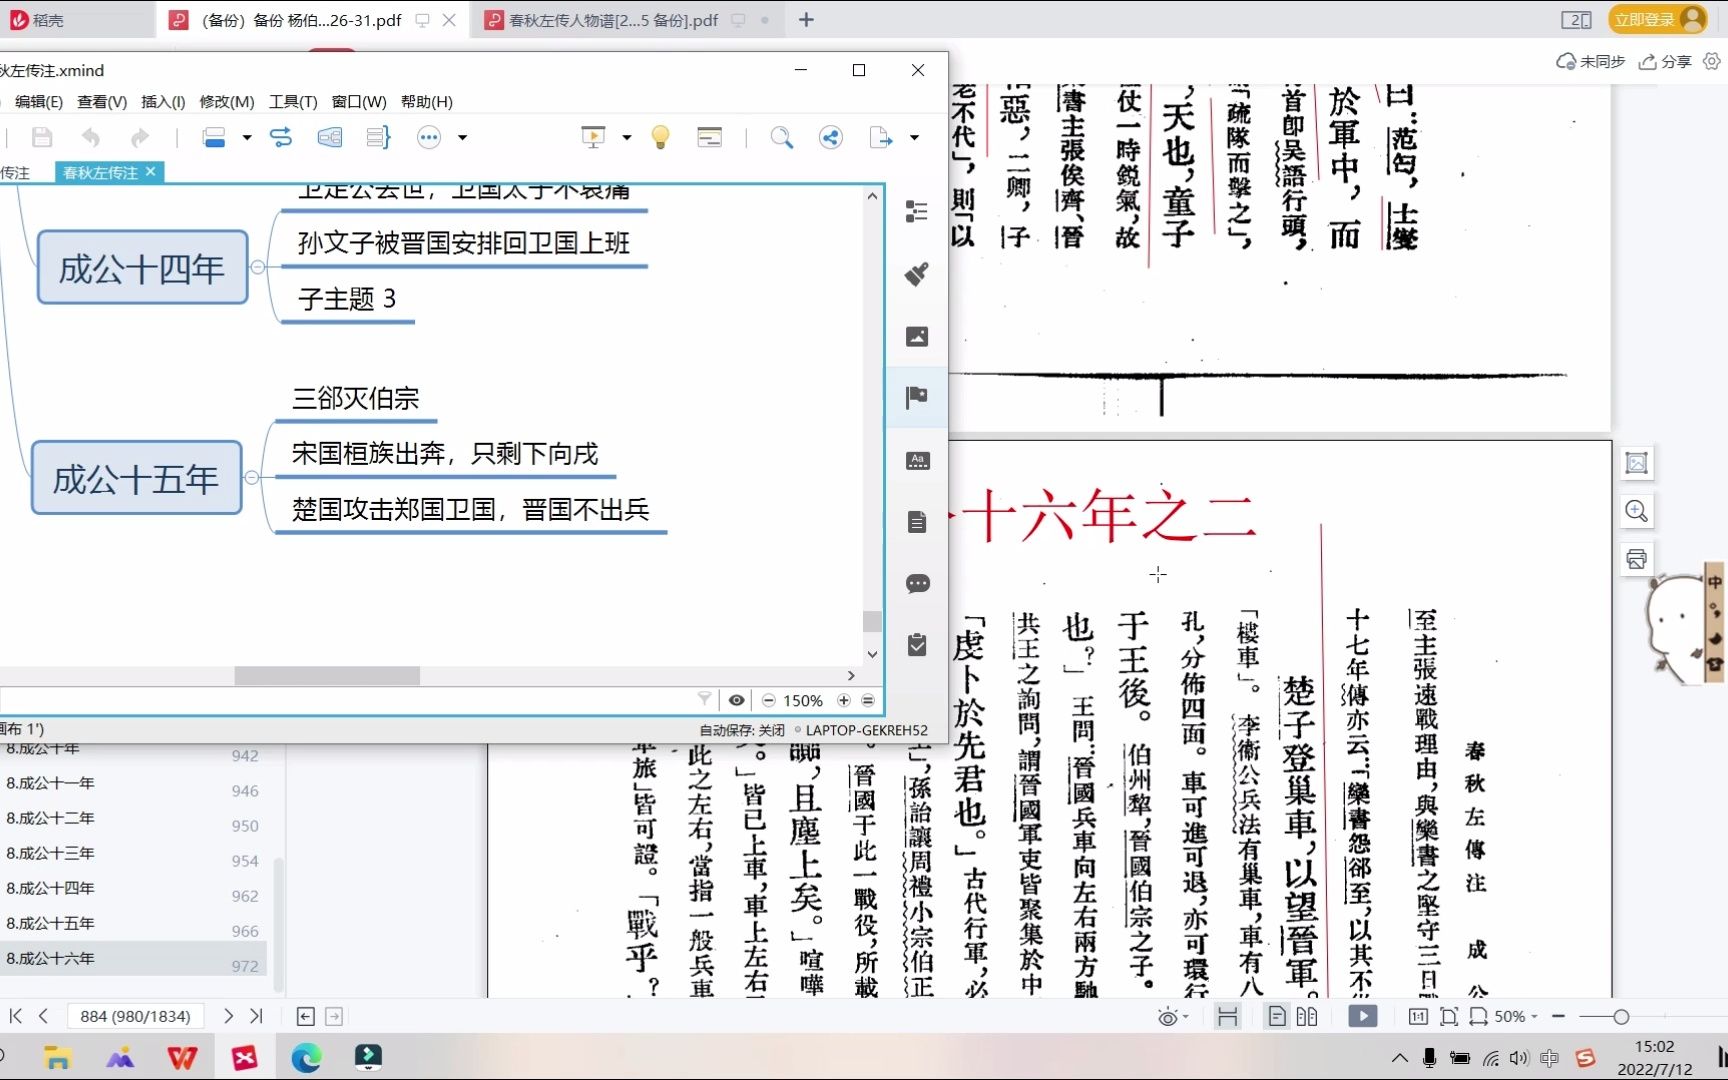1728x1080 pixels.
Task: Select the 三郤灭伯宗 subtopic
Action: tap(356, 398)
